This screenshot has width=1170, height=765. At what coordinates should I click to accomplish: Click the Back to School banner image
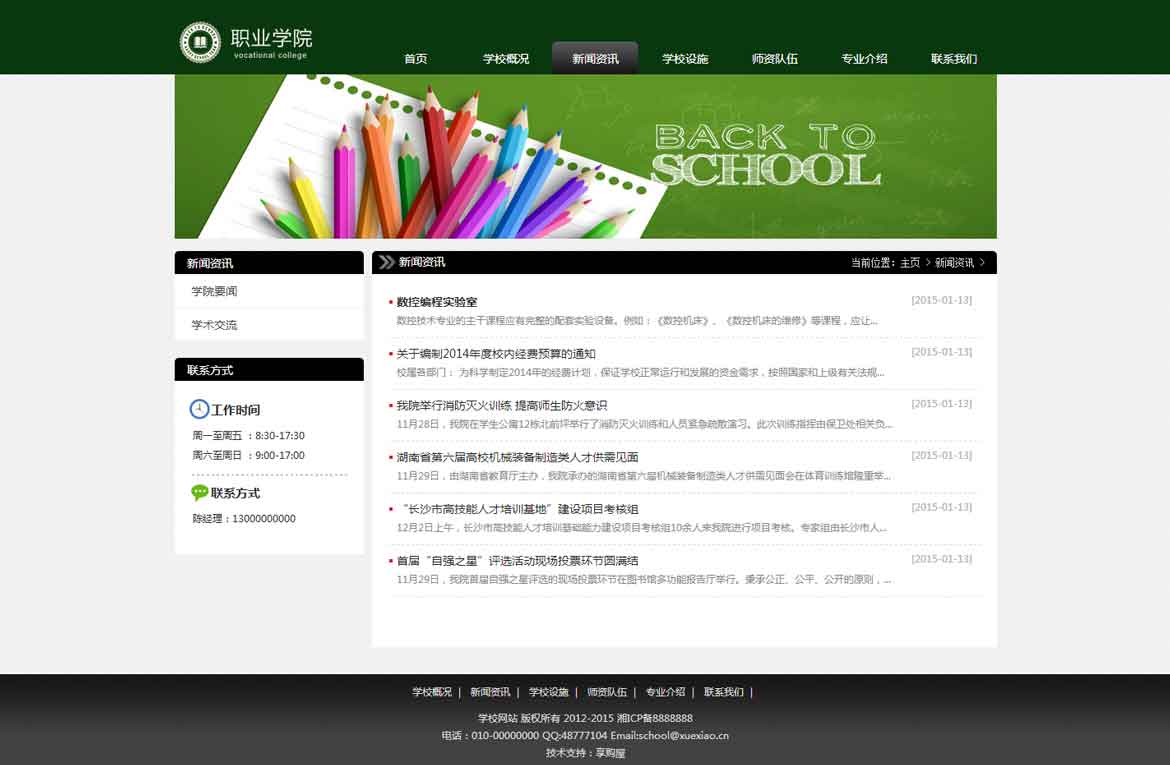coord(586,156)
